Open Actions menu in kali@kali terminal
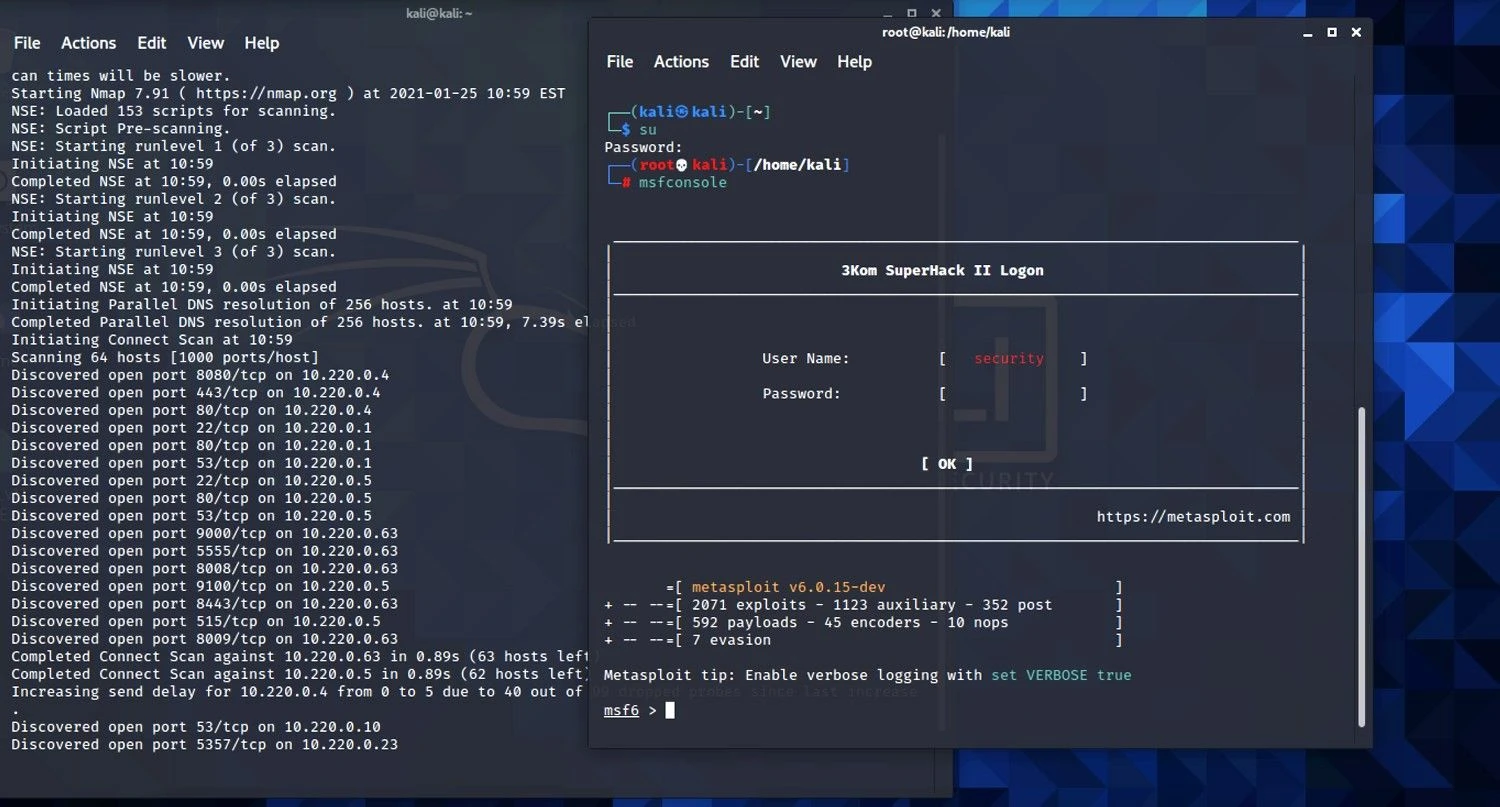1500x807 pixels. [88, 43]
